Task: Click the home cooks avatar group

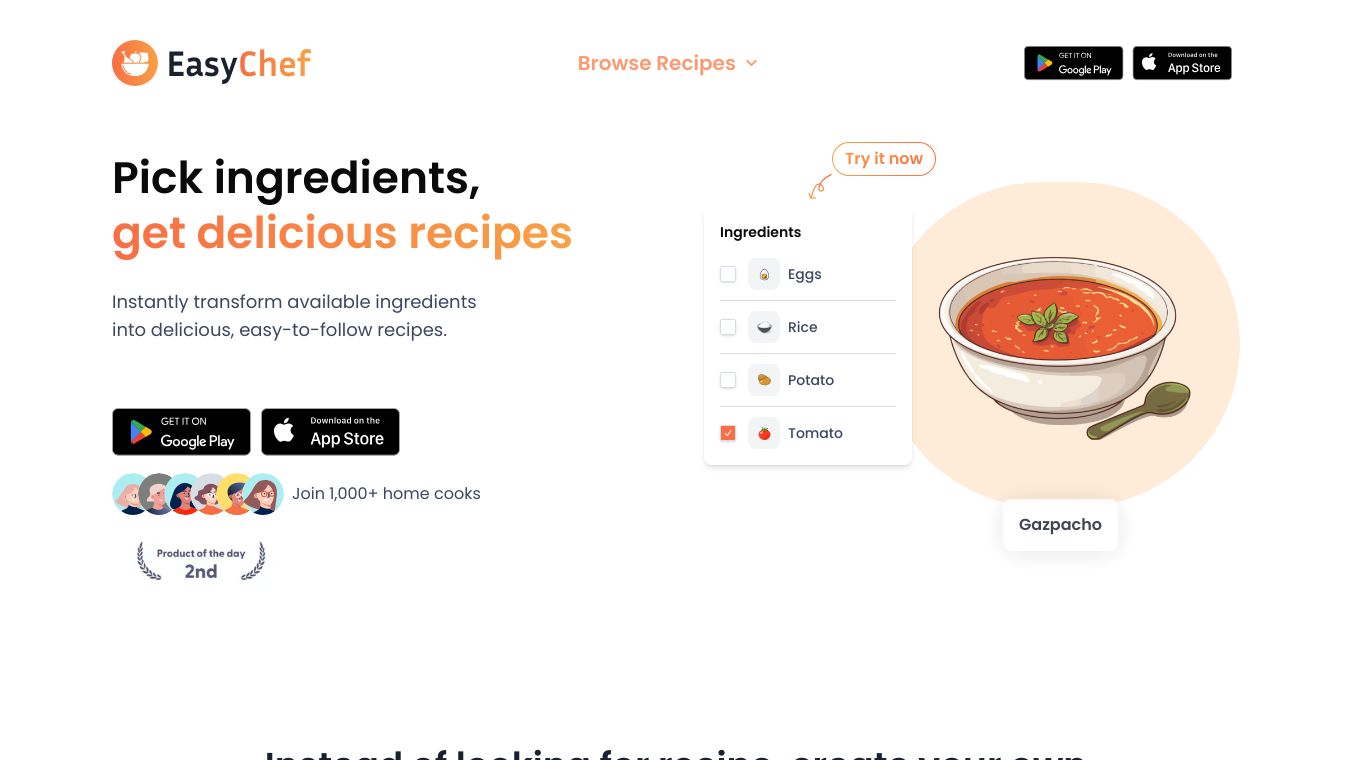Action: [198, 494]
